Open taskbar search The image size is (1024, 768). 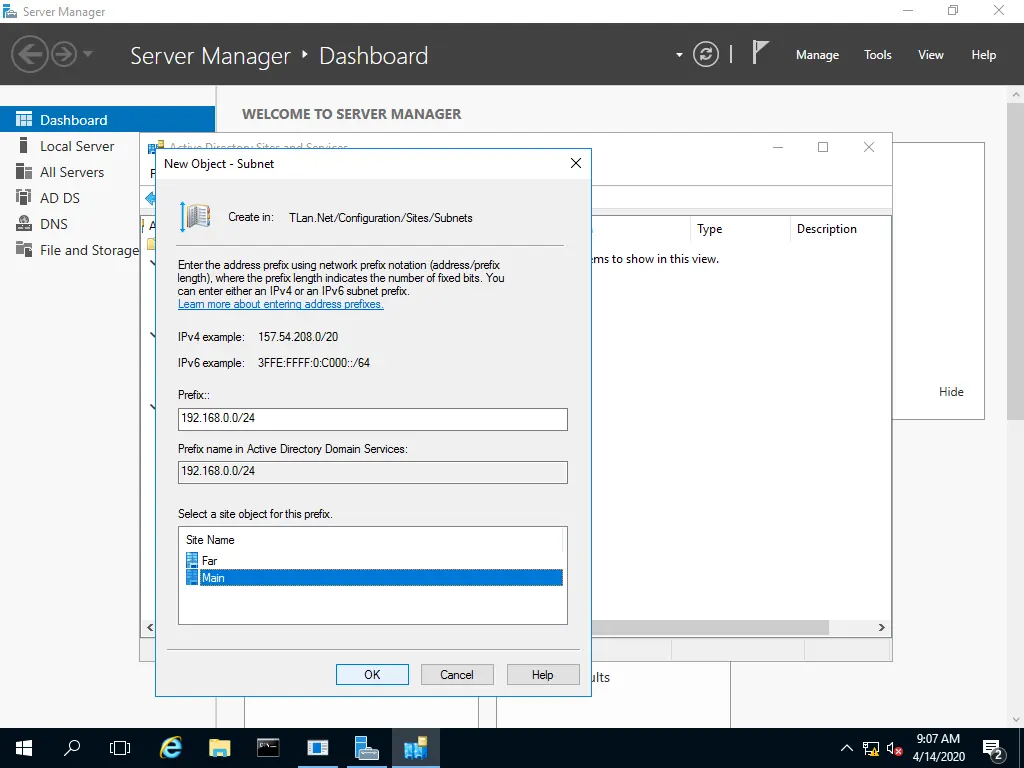coord(72,748)
